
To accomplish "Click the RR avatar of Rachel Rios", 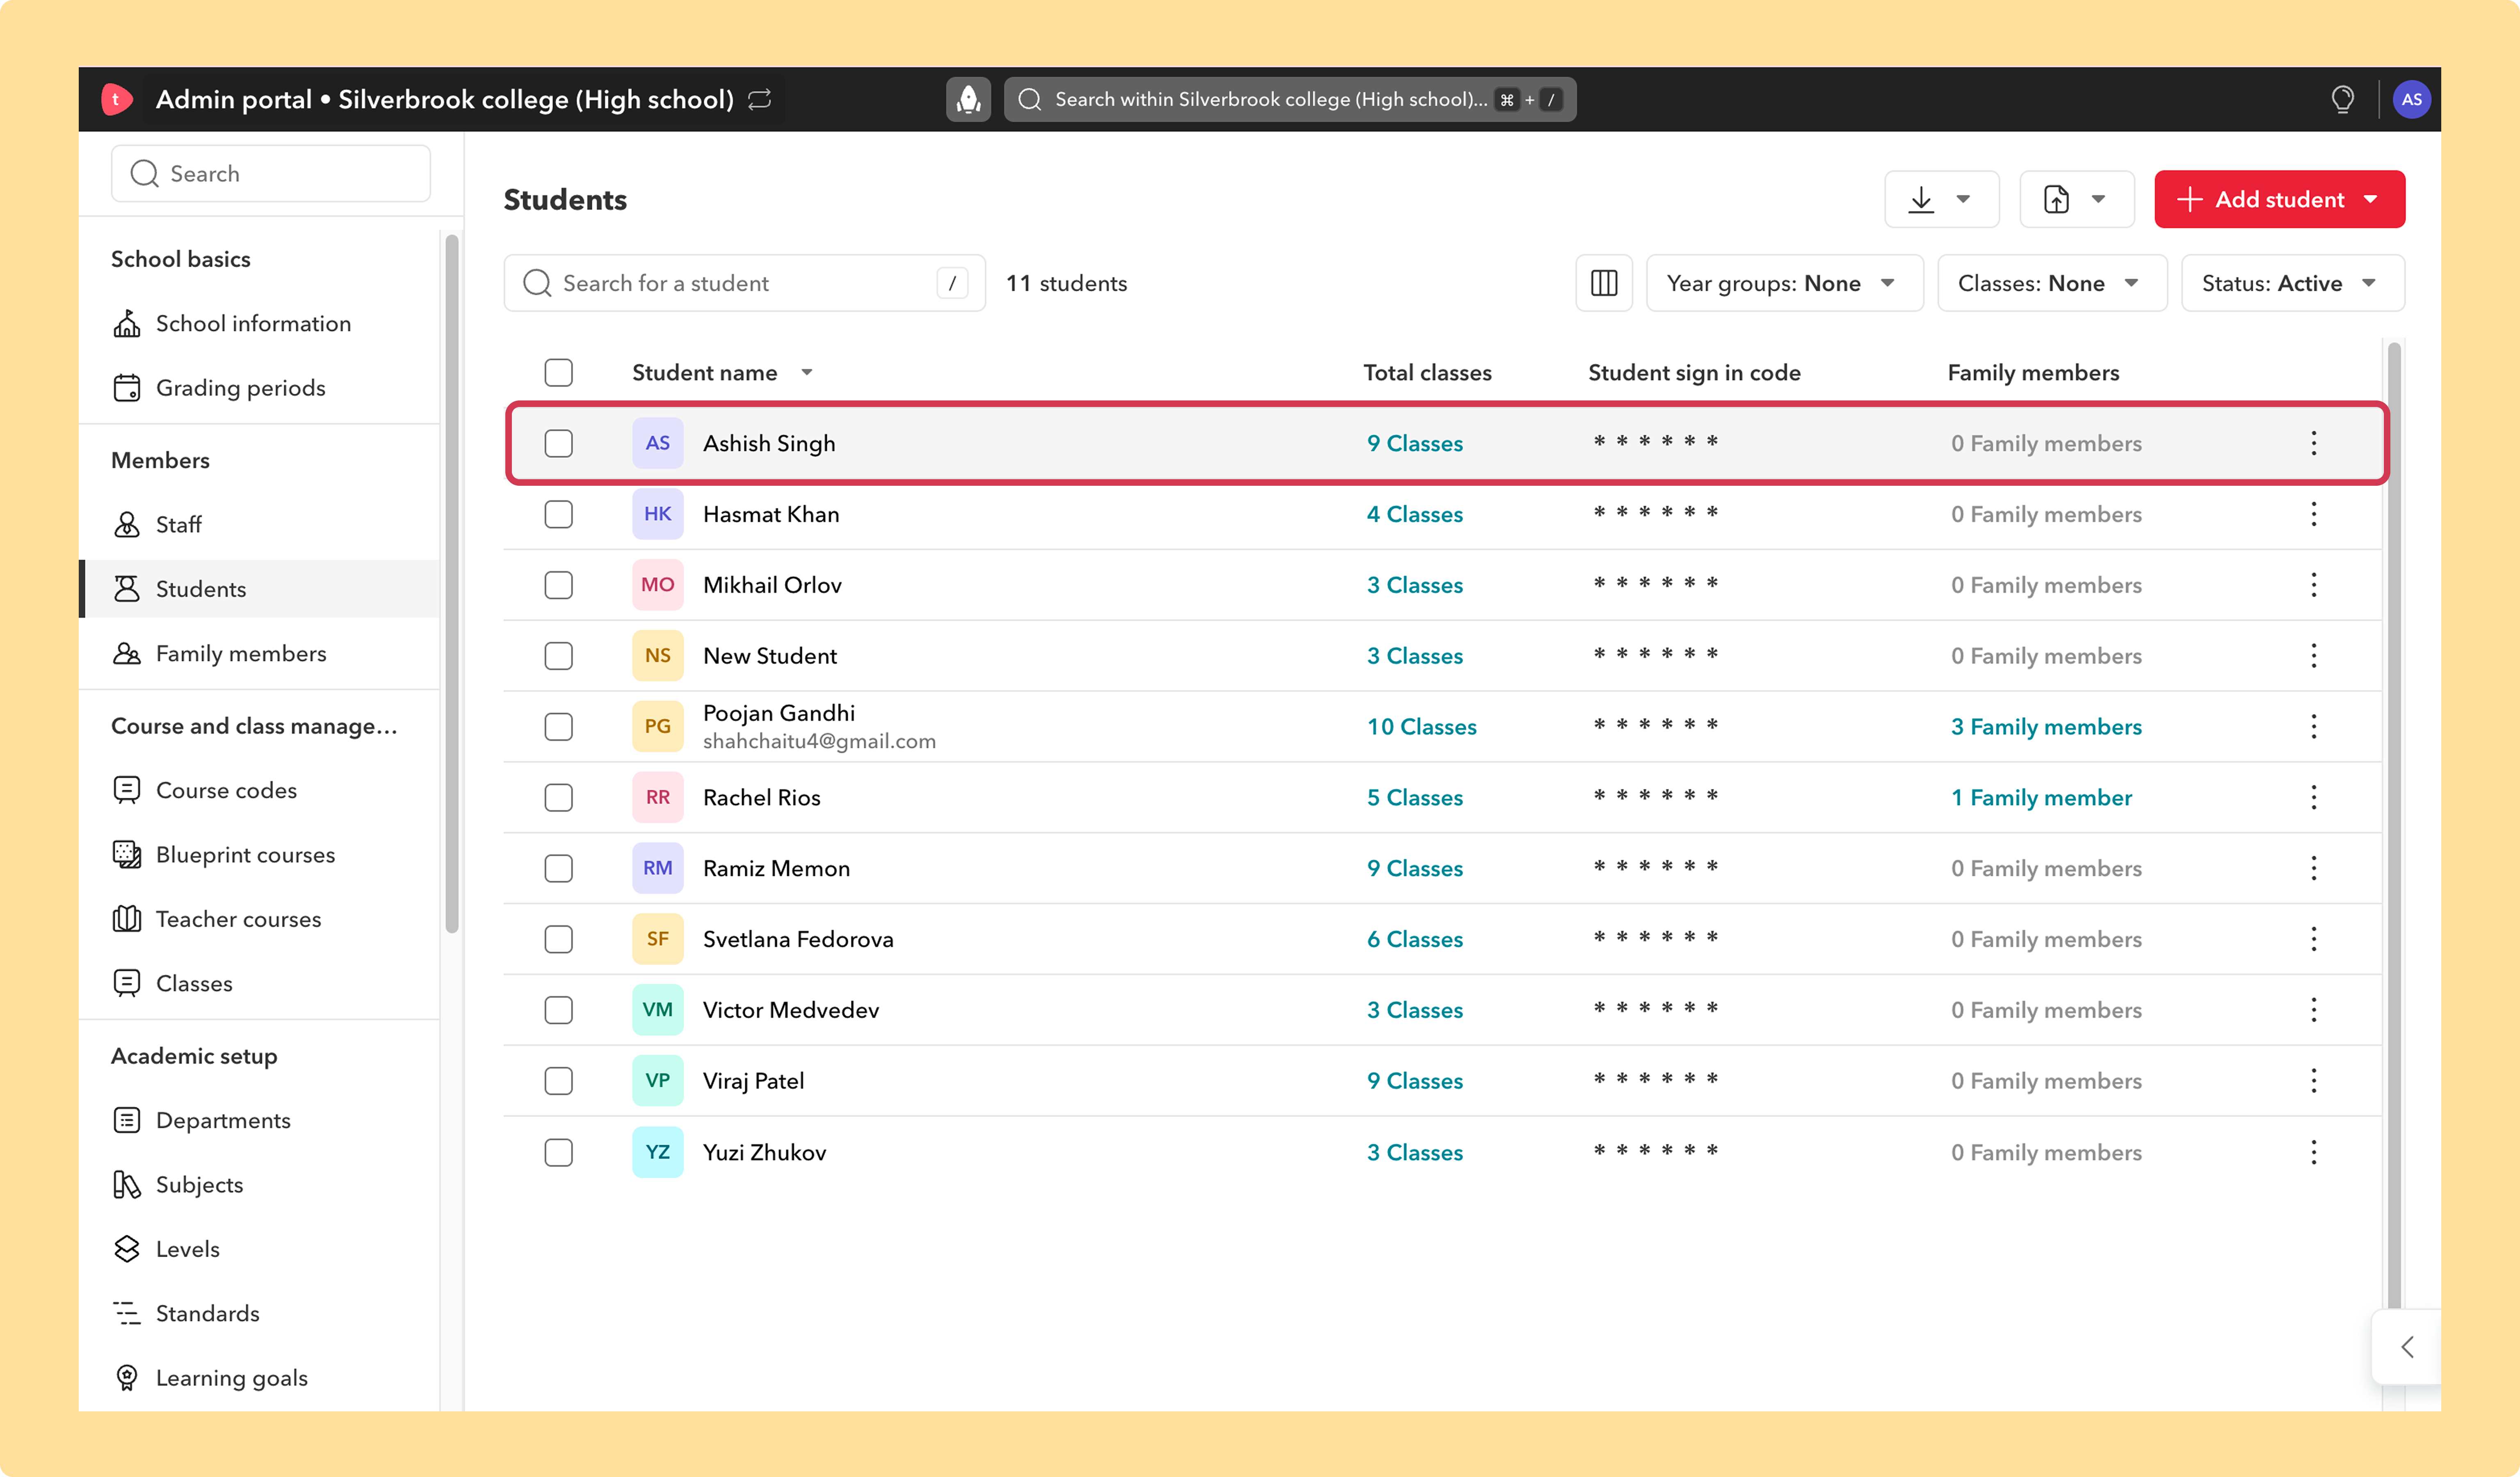I will 657,797.
